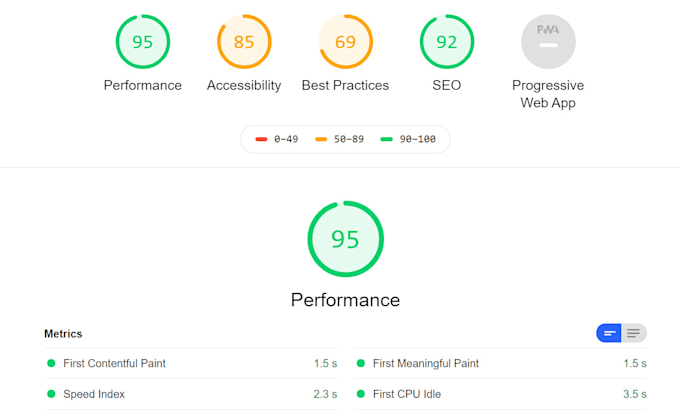Click the green dot beside First CPU Idle

[x=361, y=394]
